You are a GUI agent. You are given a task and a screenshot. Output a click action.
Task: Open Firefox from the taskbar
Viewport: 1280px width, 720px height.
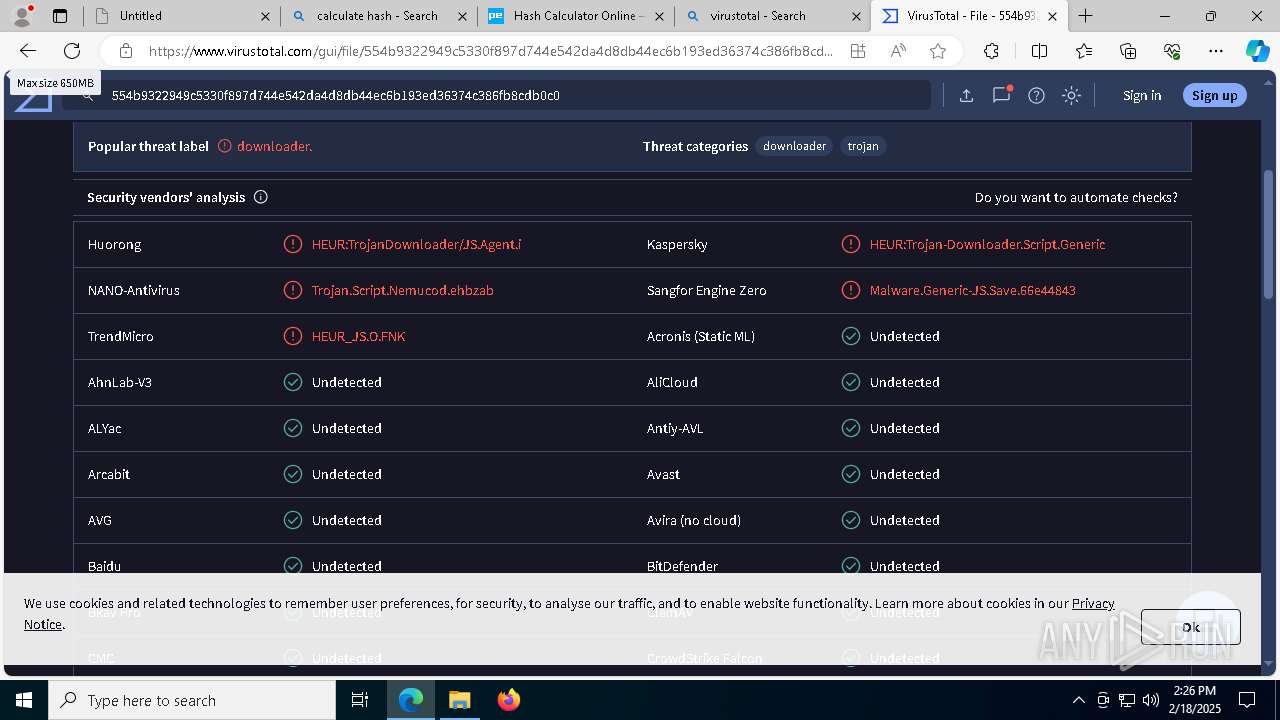point(508,700)
